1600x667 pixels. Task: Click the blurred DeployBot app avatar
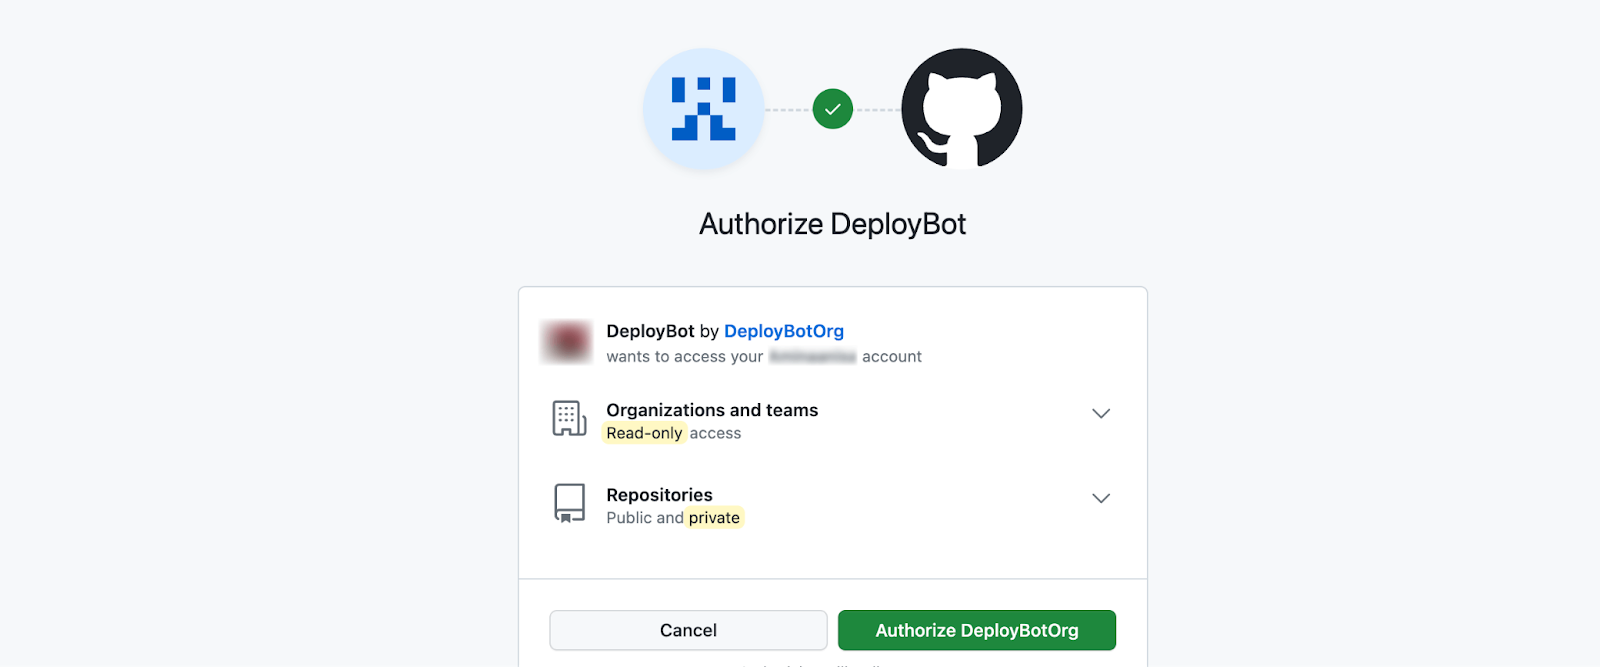pos(567,342)
